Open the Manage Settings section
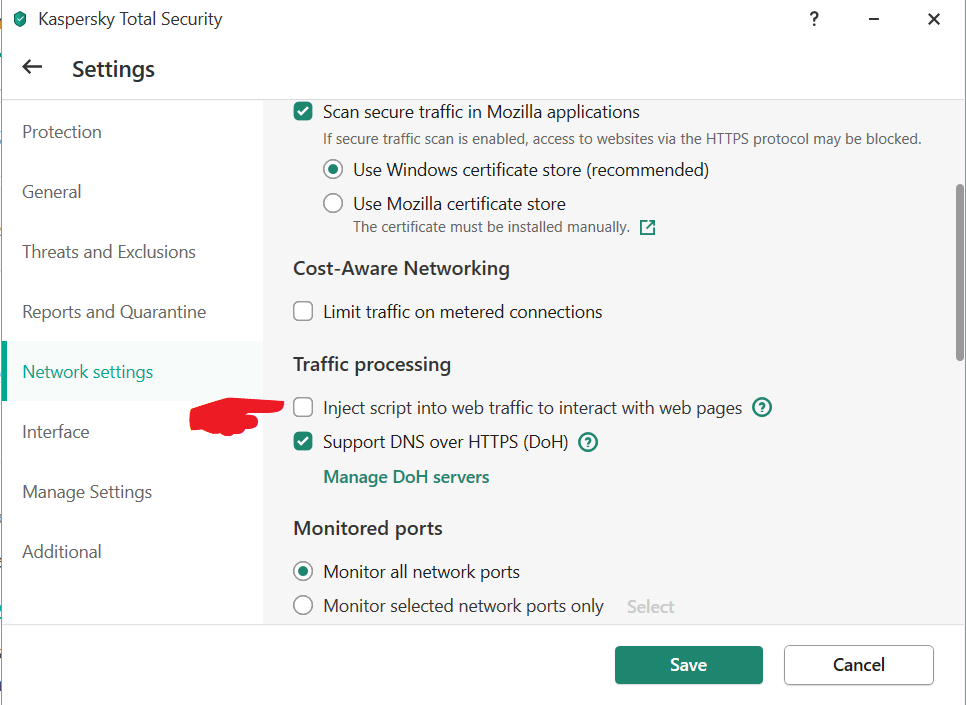This screenshot has width=966, height=705. pyautogui.click(x=132, y=492)
